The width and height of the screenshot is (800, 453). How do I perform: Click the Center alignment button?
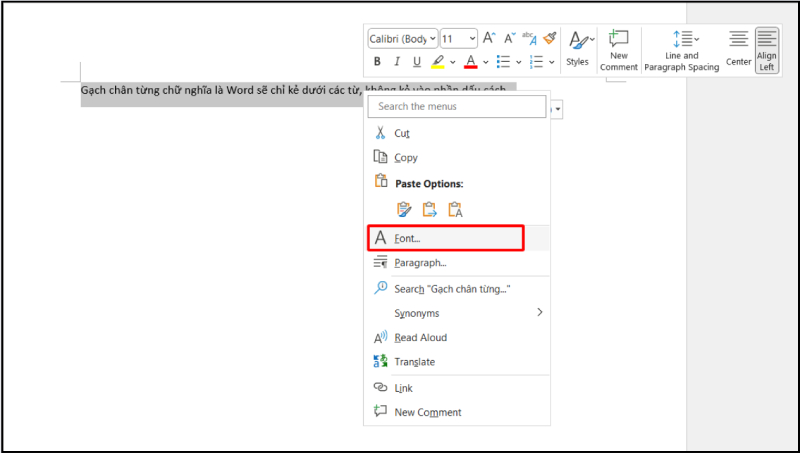[738, 48]
